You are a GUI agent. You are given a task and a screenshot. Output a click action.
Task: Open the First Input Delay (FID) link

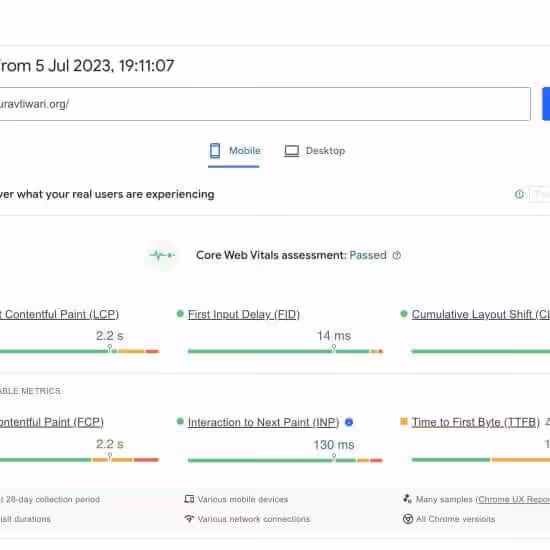[x=243, y=314]
